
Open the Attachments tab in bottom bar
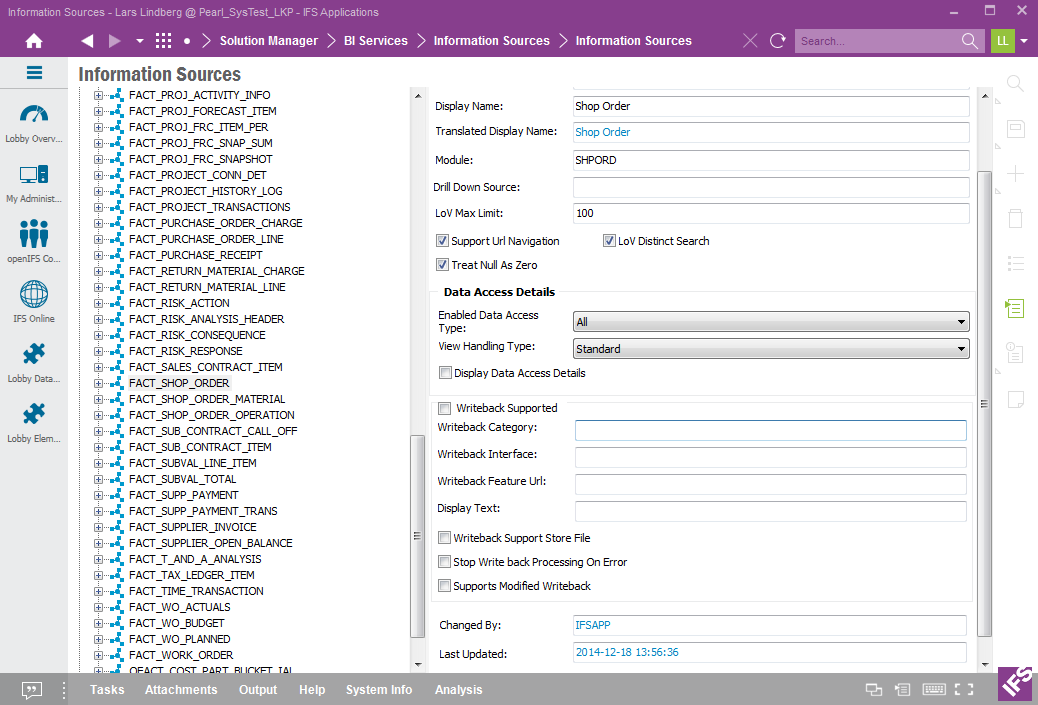(x=180, y=690)
